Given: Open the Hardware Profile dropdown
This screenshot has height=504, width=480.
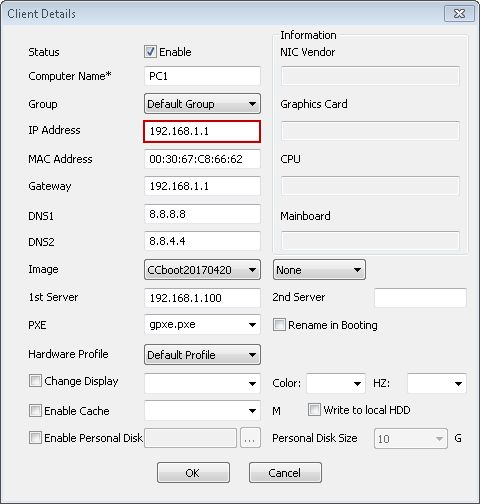Looking at the screenshot, I should tap(202, 355).
